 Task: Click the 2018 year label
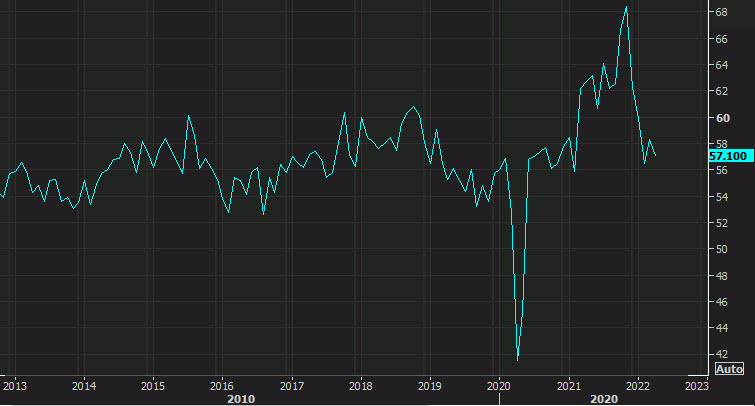tap(360, 386)
